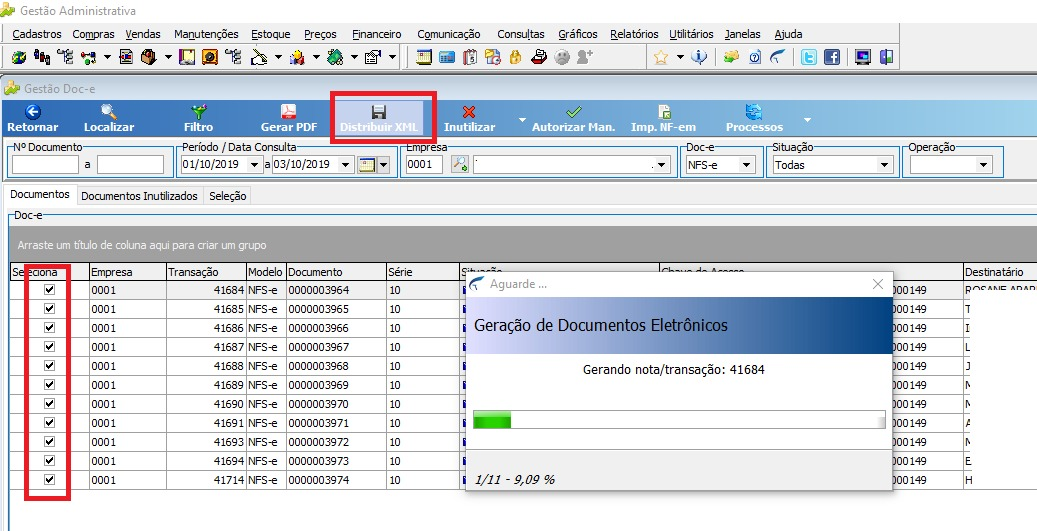Click the Gerar PDF button
Screen dimensions: 1037x531
click(289, 119)
